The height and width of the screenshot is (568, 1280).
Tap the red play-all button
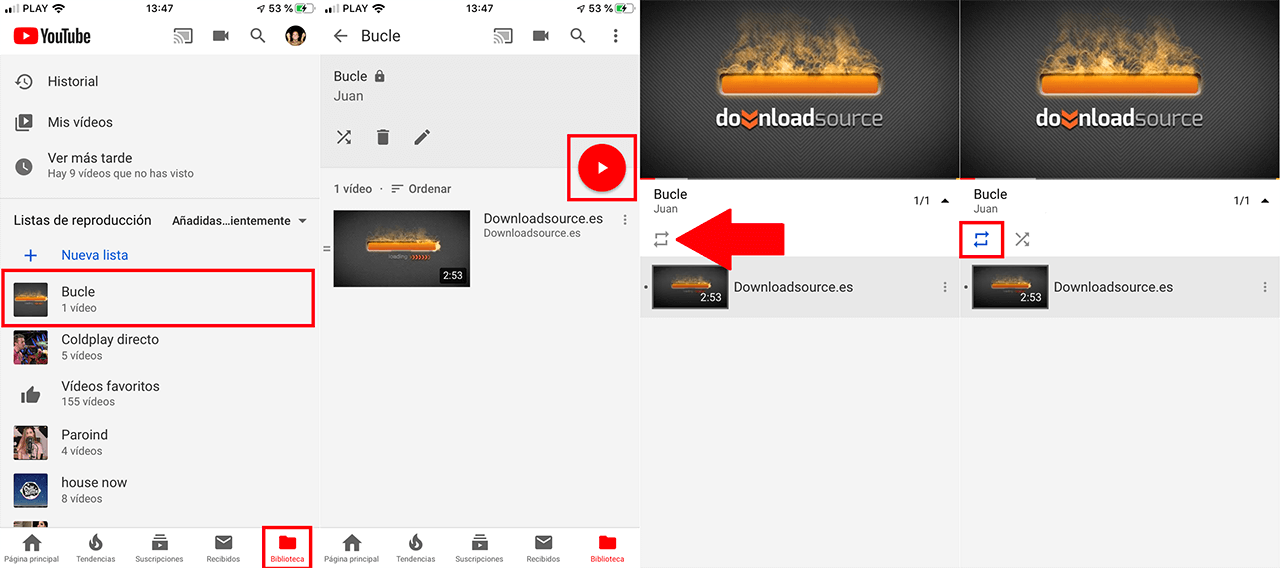[x=602, y=168]
